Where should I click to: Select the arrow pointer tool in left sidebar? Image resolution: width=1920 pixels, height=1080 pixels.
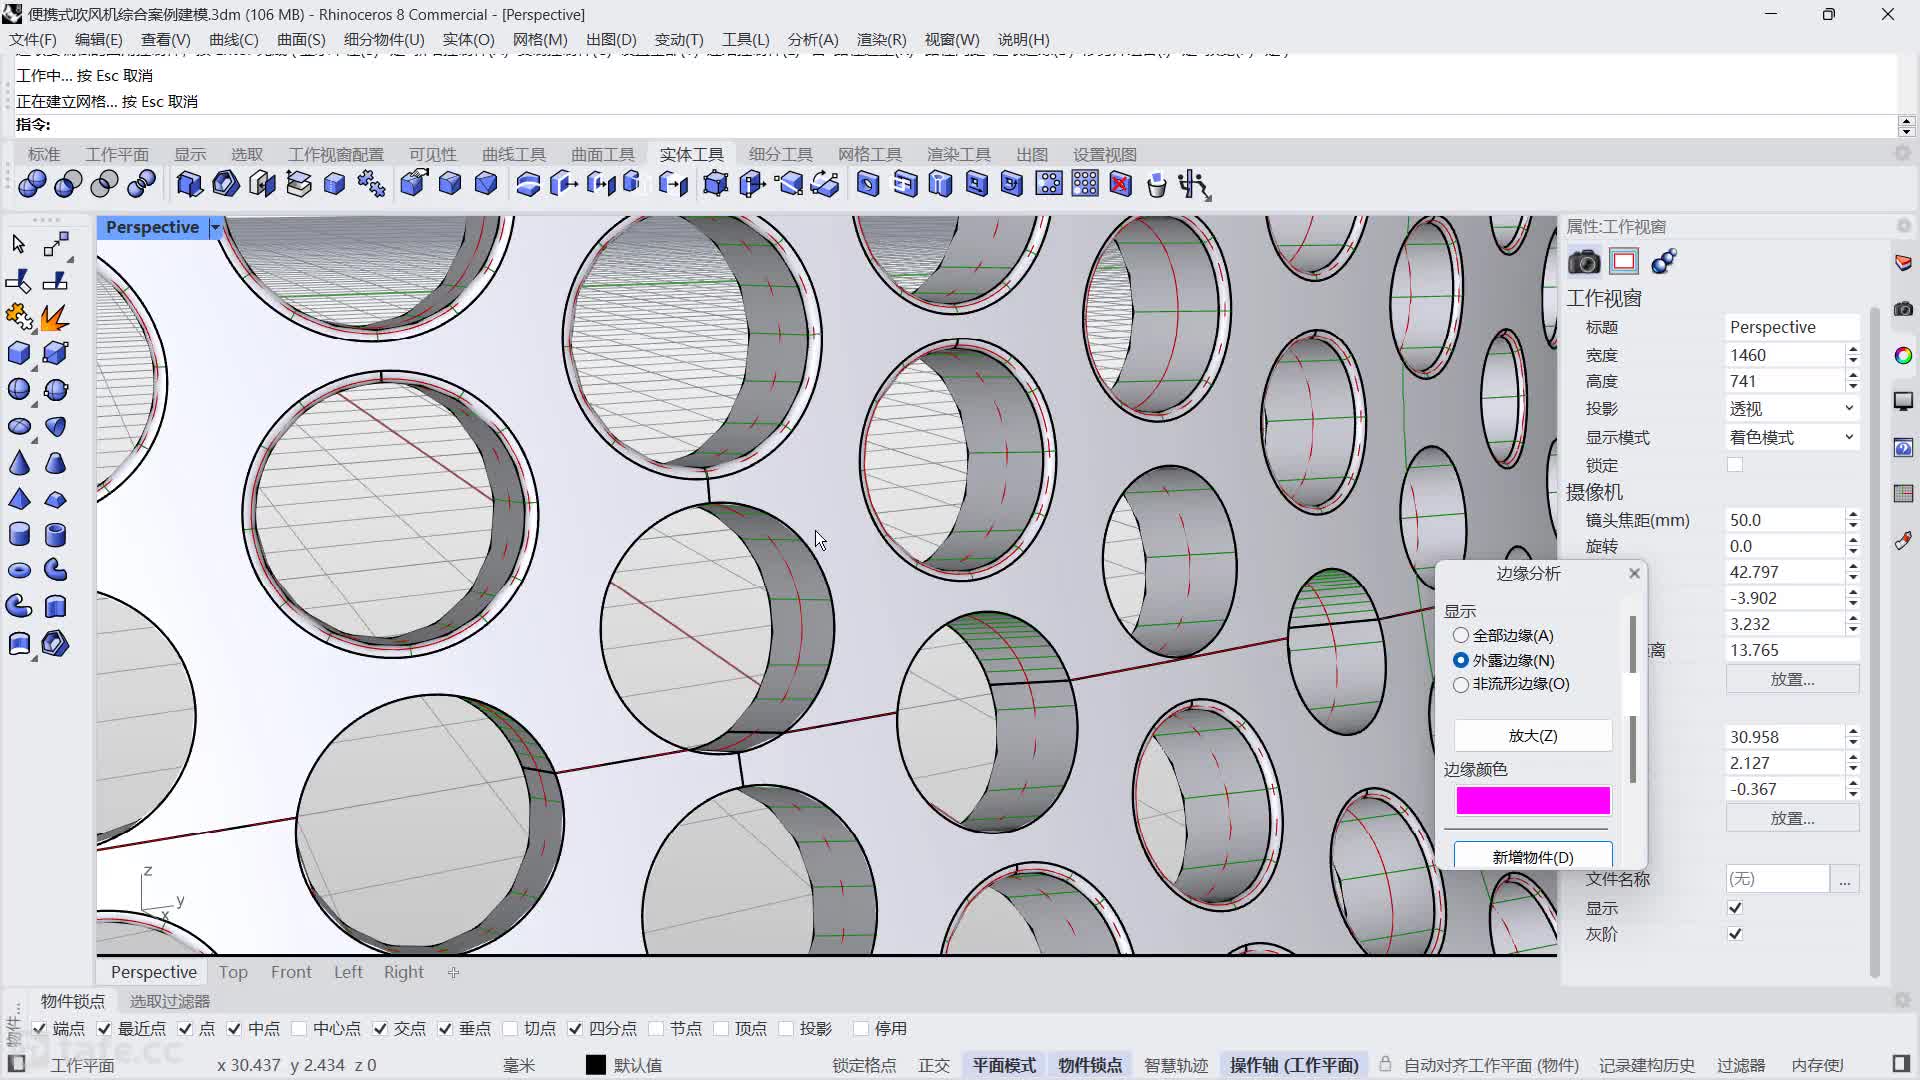(19, 245)
